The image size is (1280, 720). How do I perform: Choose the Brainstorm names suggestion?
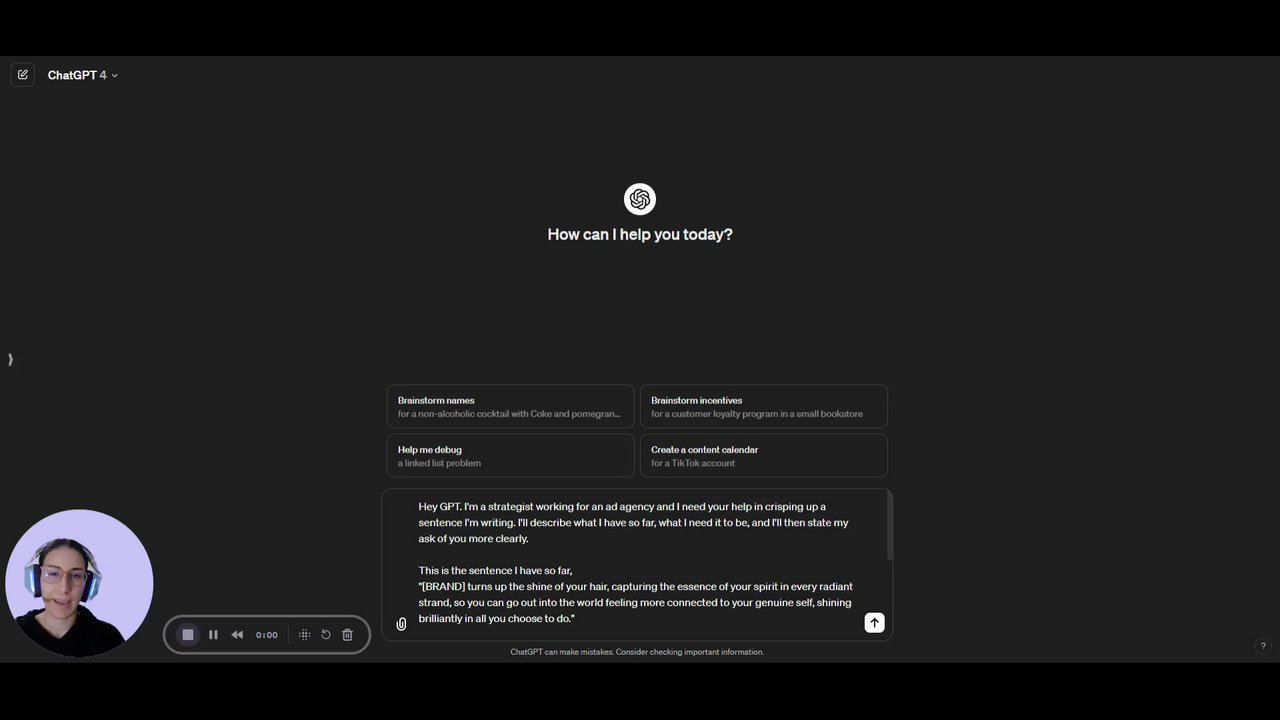pyautogui.click(x=510, y=406)
